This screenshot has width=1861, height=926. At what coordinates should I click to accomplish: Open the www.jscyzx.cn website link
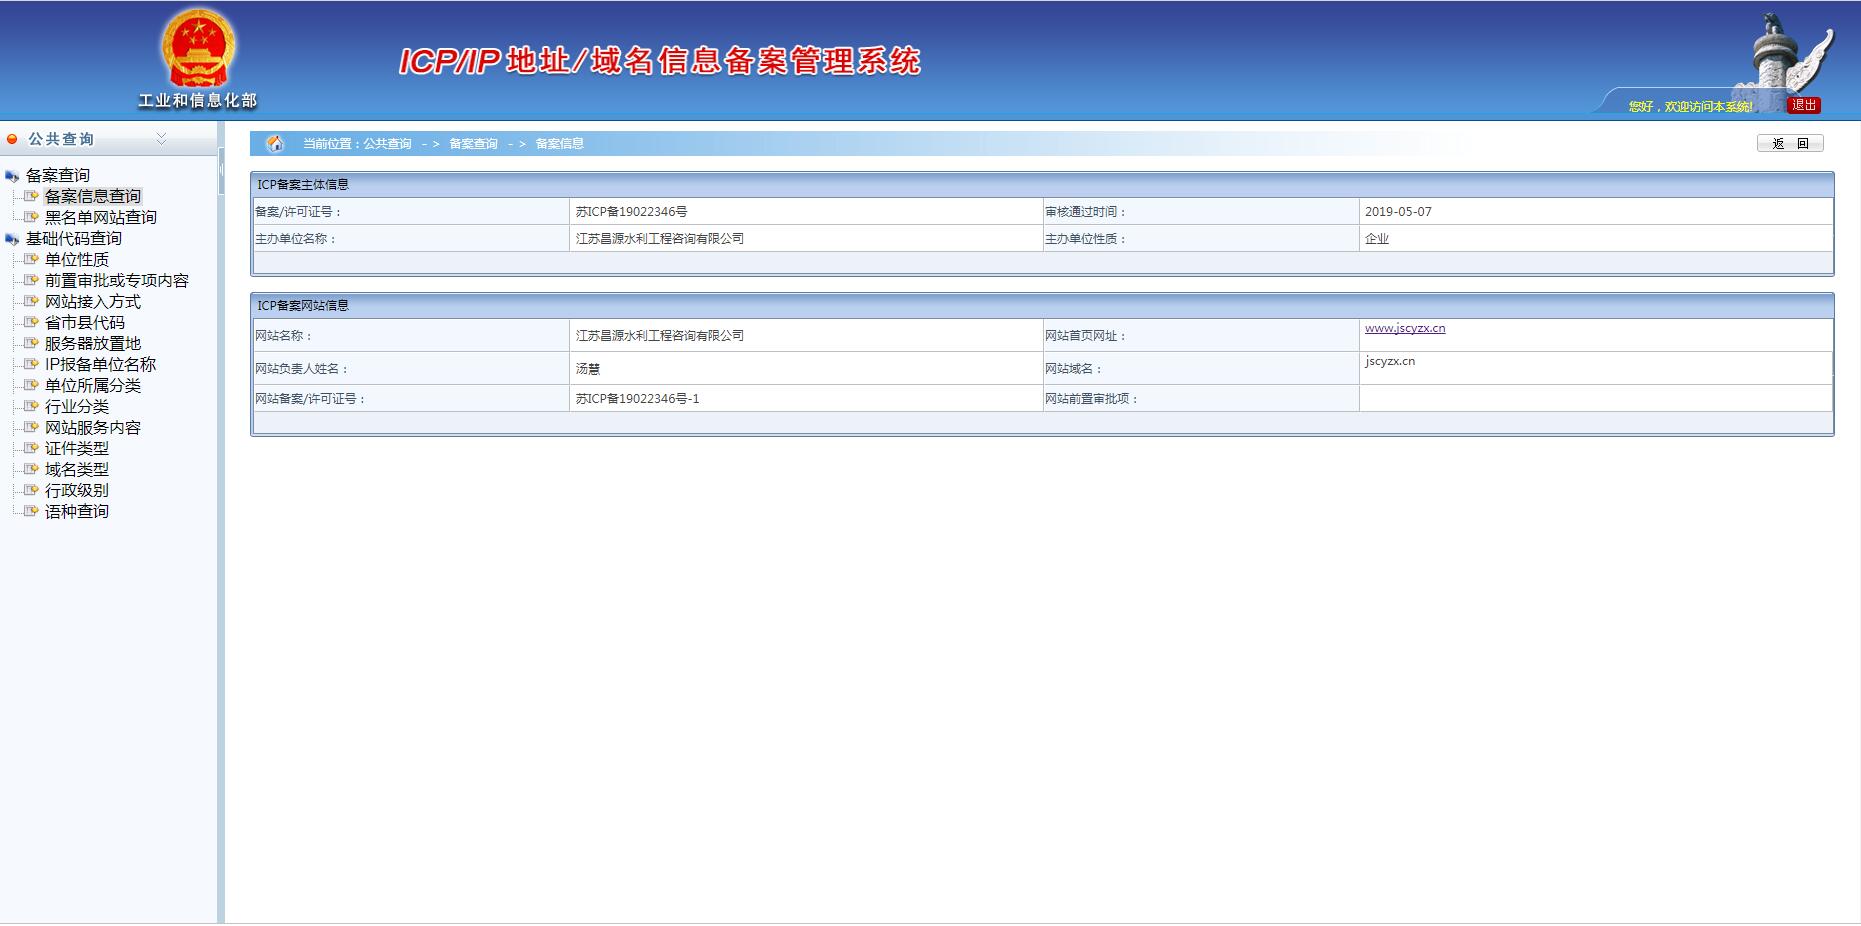click(x=1404, y=329)
